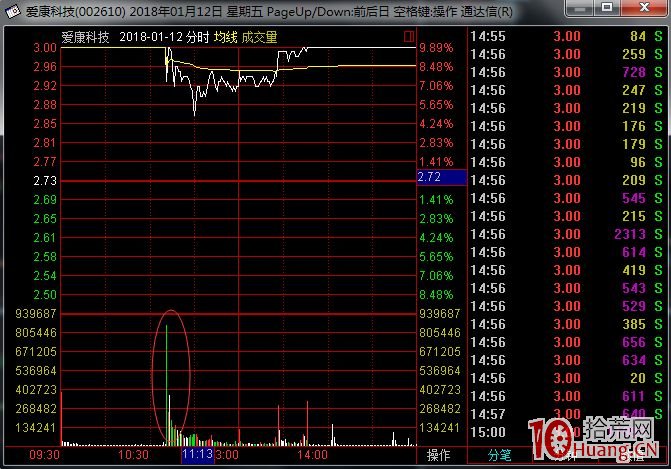
Task: Select the tick row with volume 96
Action: 566,162
